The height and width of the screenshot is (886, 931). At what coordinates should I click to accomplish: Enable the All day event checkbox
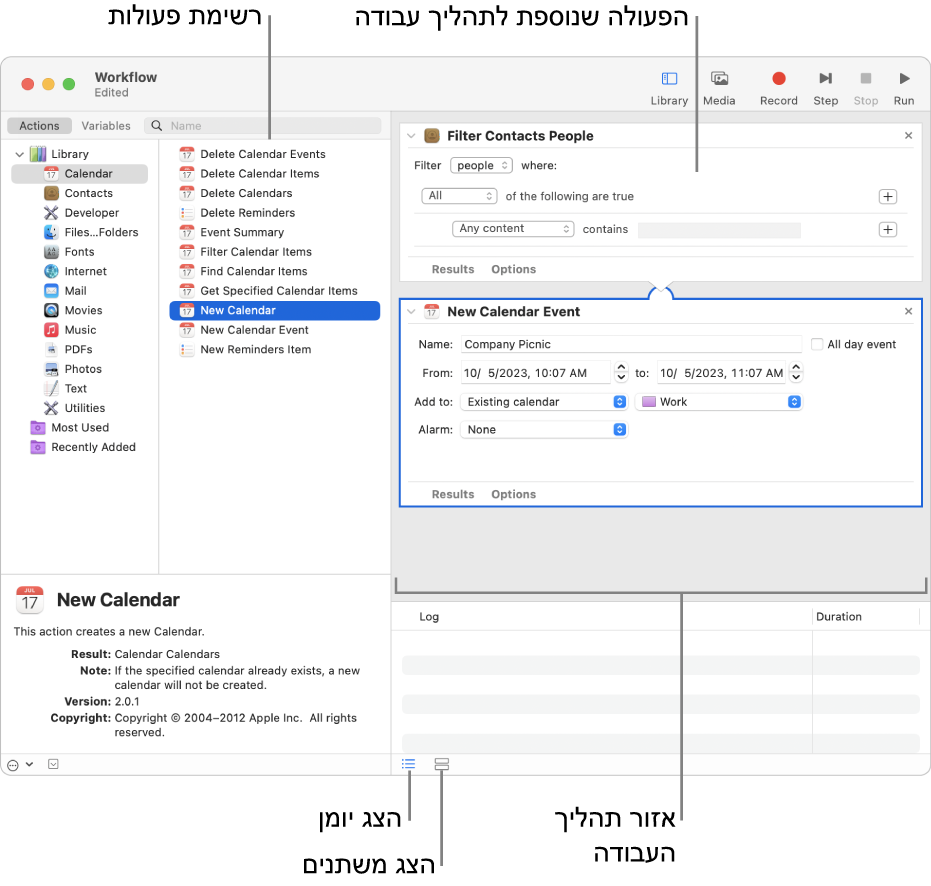[817, 344]
